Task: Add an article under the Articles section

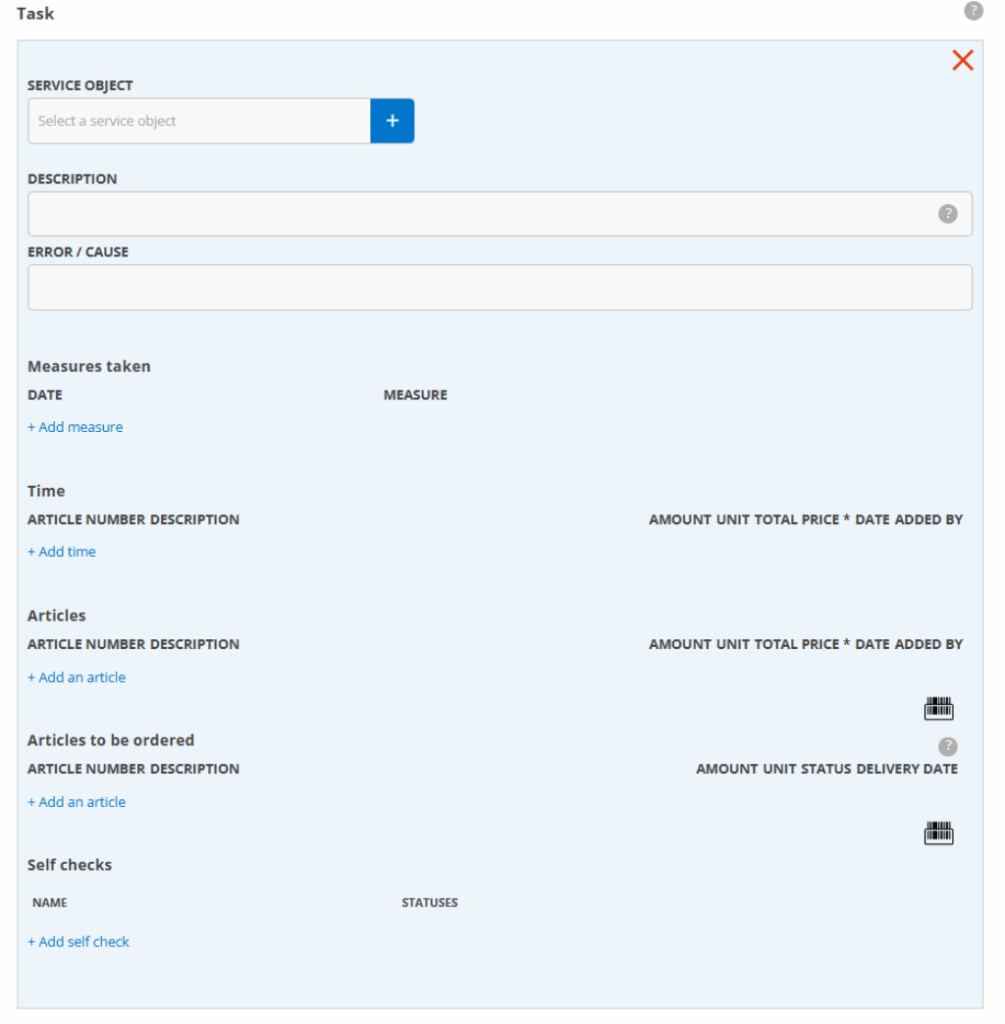Action: (77, 677)
